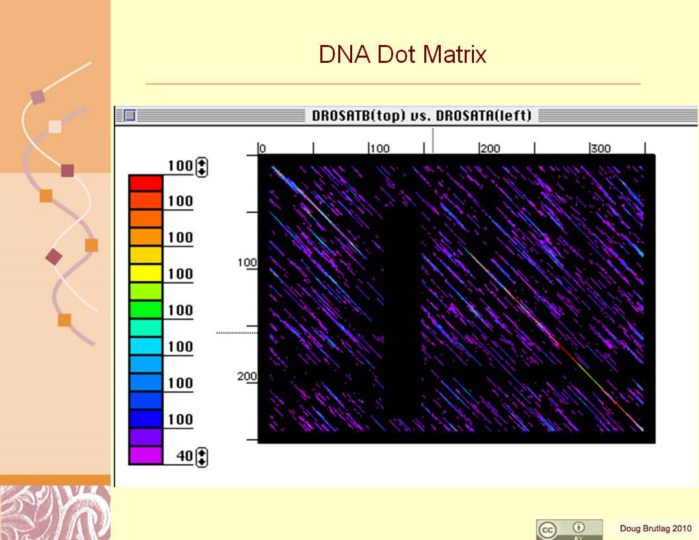Image resolution: width=699 pixels, height=540 pixels.
Task: Click the bottom threshold stepper showing 40
Action: tap(202, 457)
